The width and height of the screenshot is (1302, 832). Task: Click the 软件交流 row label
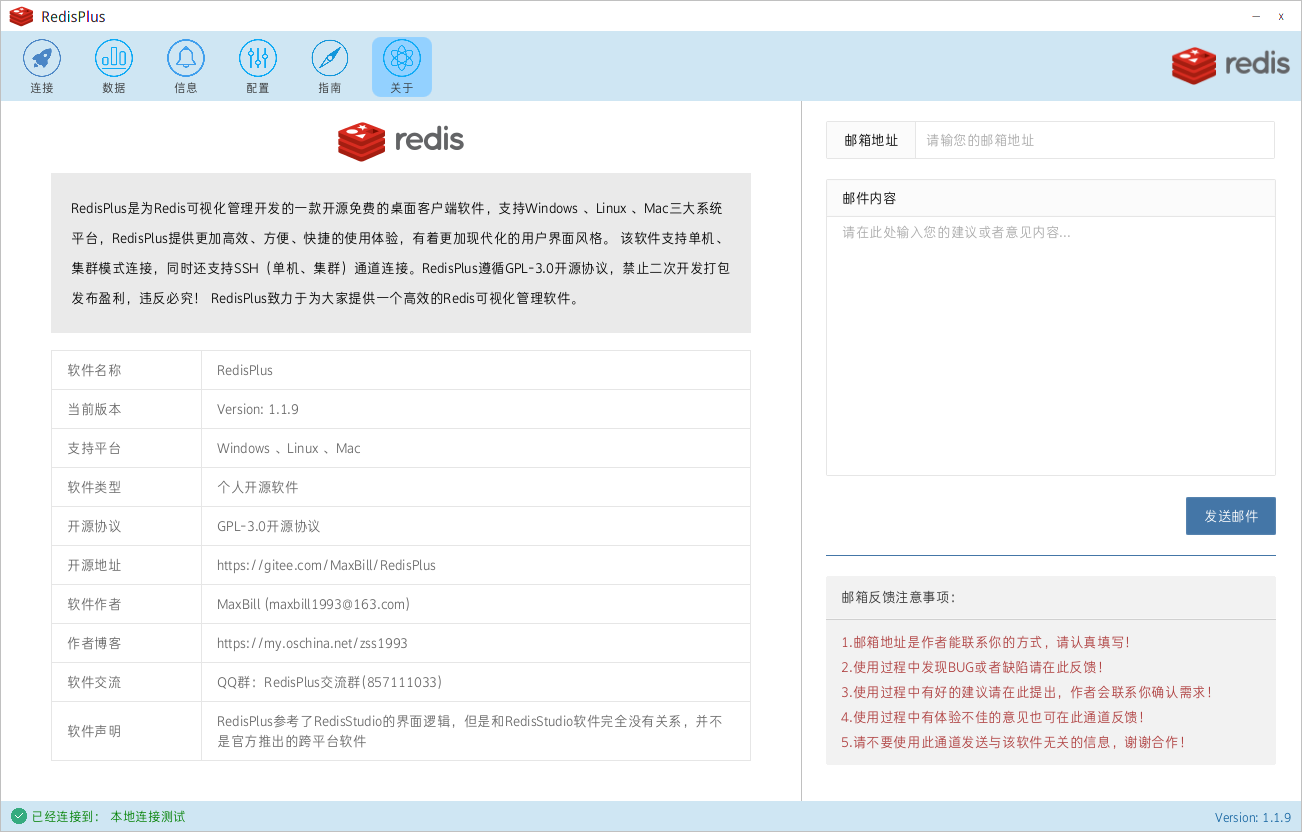[94, 682]
